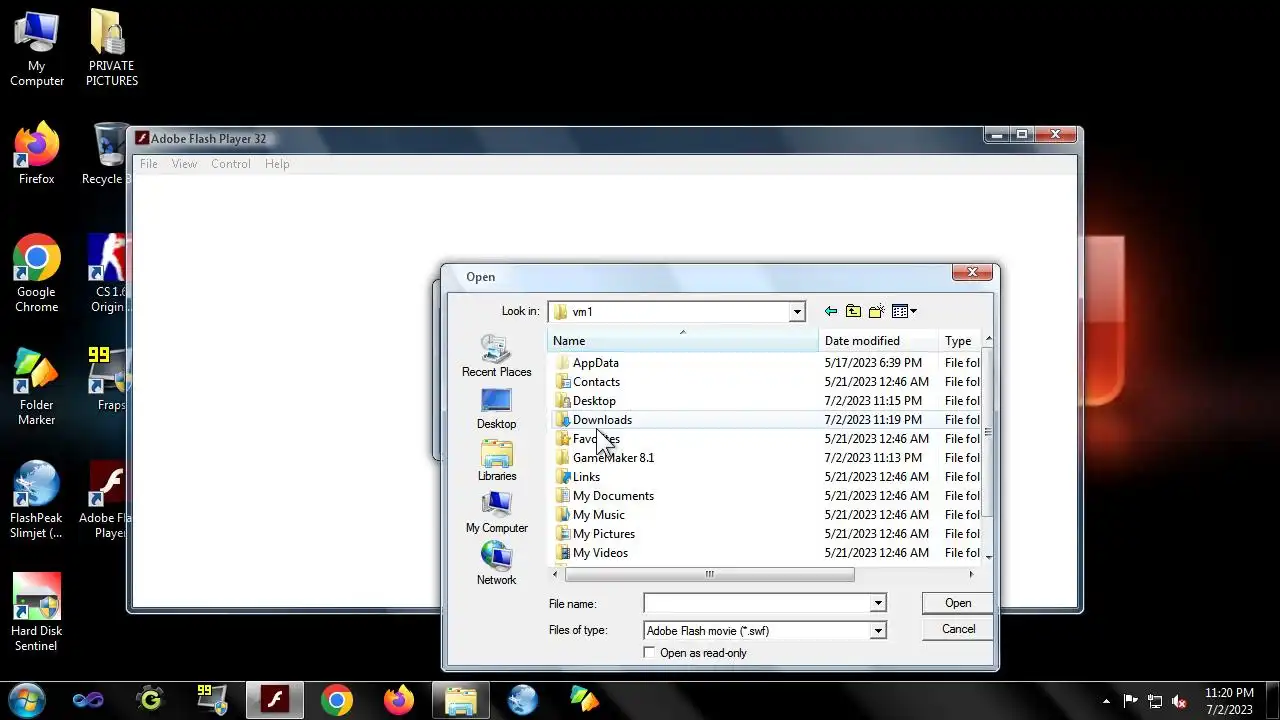Click date 7/2/2023 11:19 PM for Downloads
This screenshot has width=1280, height=720.
point(873,420)
